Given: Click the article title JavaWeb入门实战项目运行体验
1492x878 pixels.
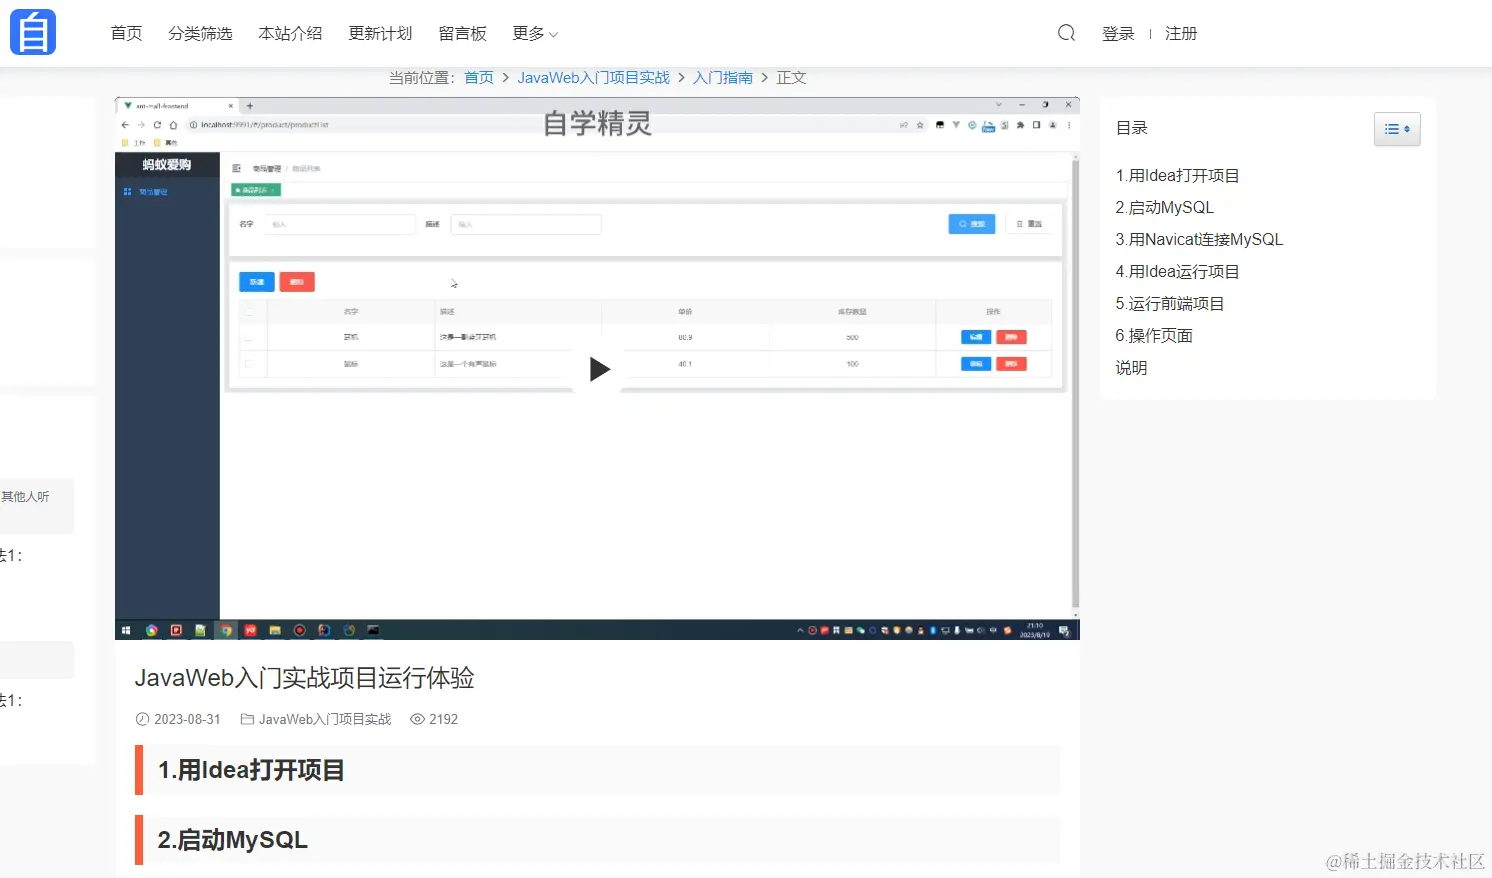Looking at the screenshot, I should tap(304, 678).
